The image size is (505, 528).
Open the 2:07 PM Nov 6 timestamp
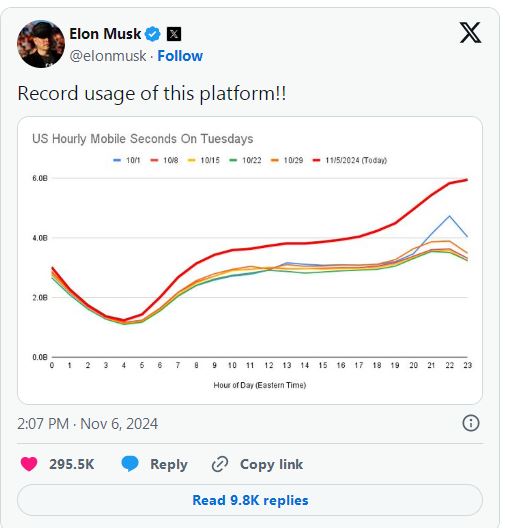[88, 424]
